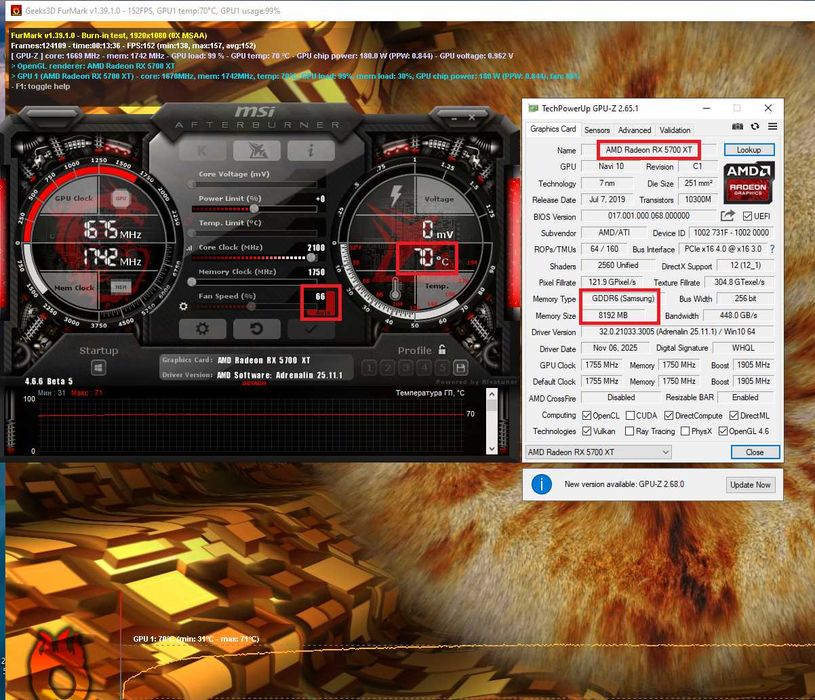Click the BIOS Version field 017.001.000.068.000000
Screen dimensions: 815x700
648,216
